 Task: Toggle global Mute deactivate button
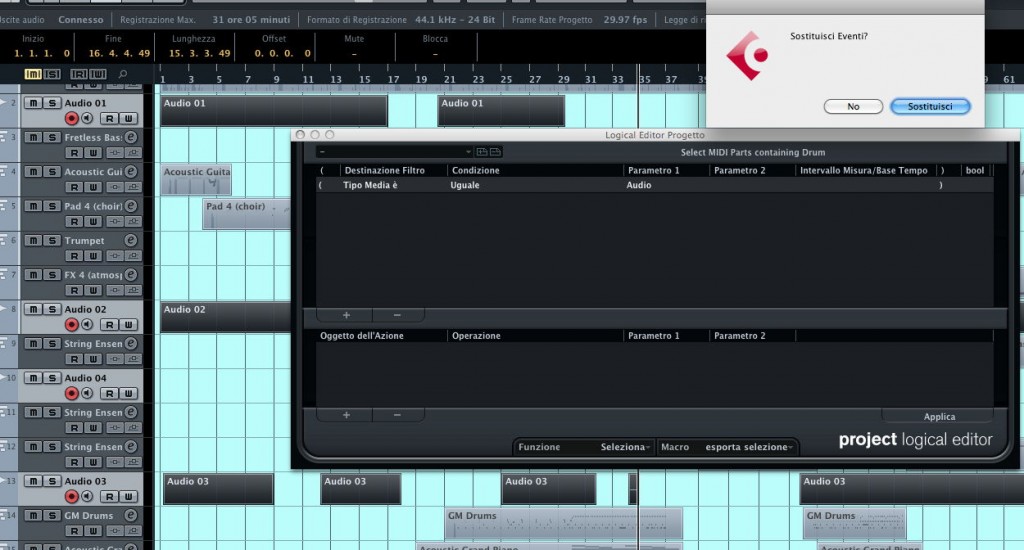coord(33,74)
